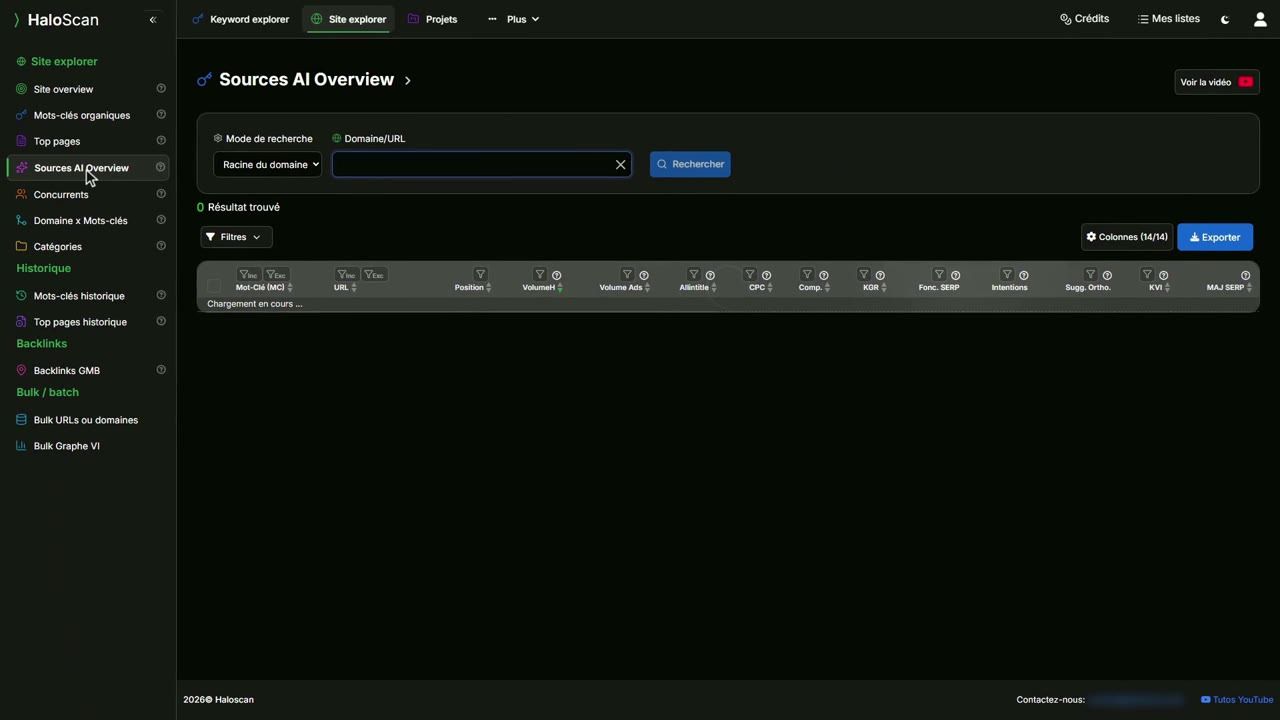Open Domaine x Mots-clés in the sidebar
Image resolution: width=1280 pixels, height=720 pixels.
(x=81, y=220)
